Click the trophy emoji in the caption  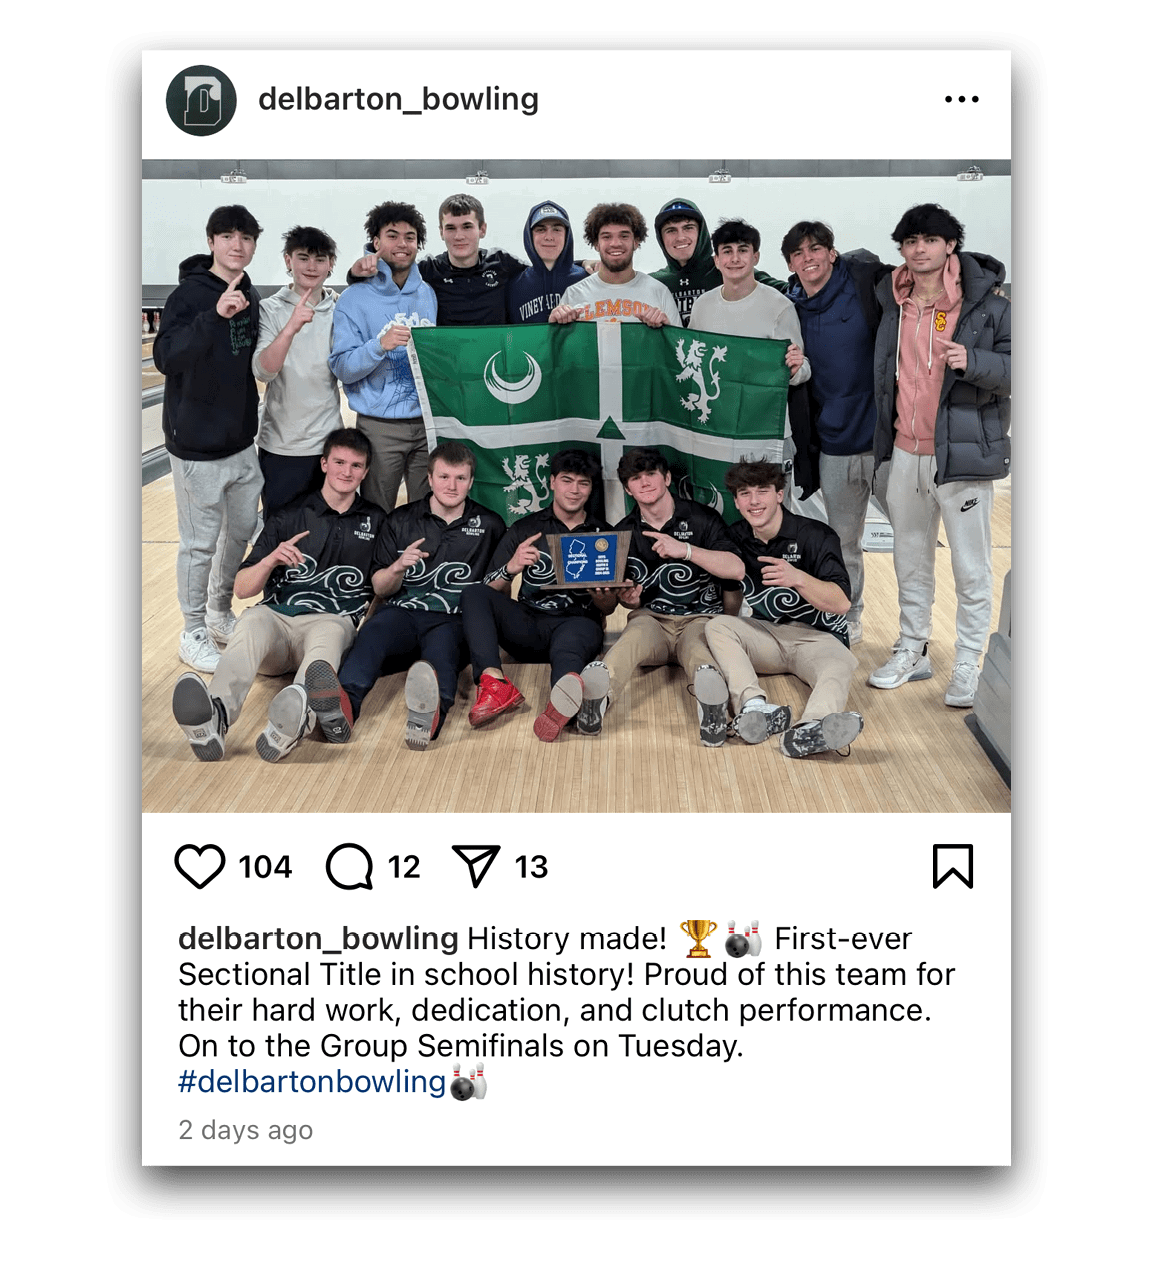click(x=698, y=938)
